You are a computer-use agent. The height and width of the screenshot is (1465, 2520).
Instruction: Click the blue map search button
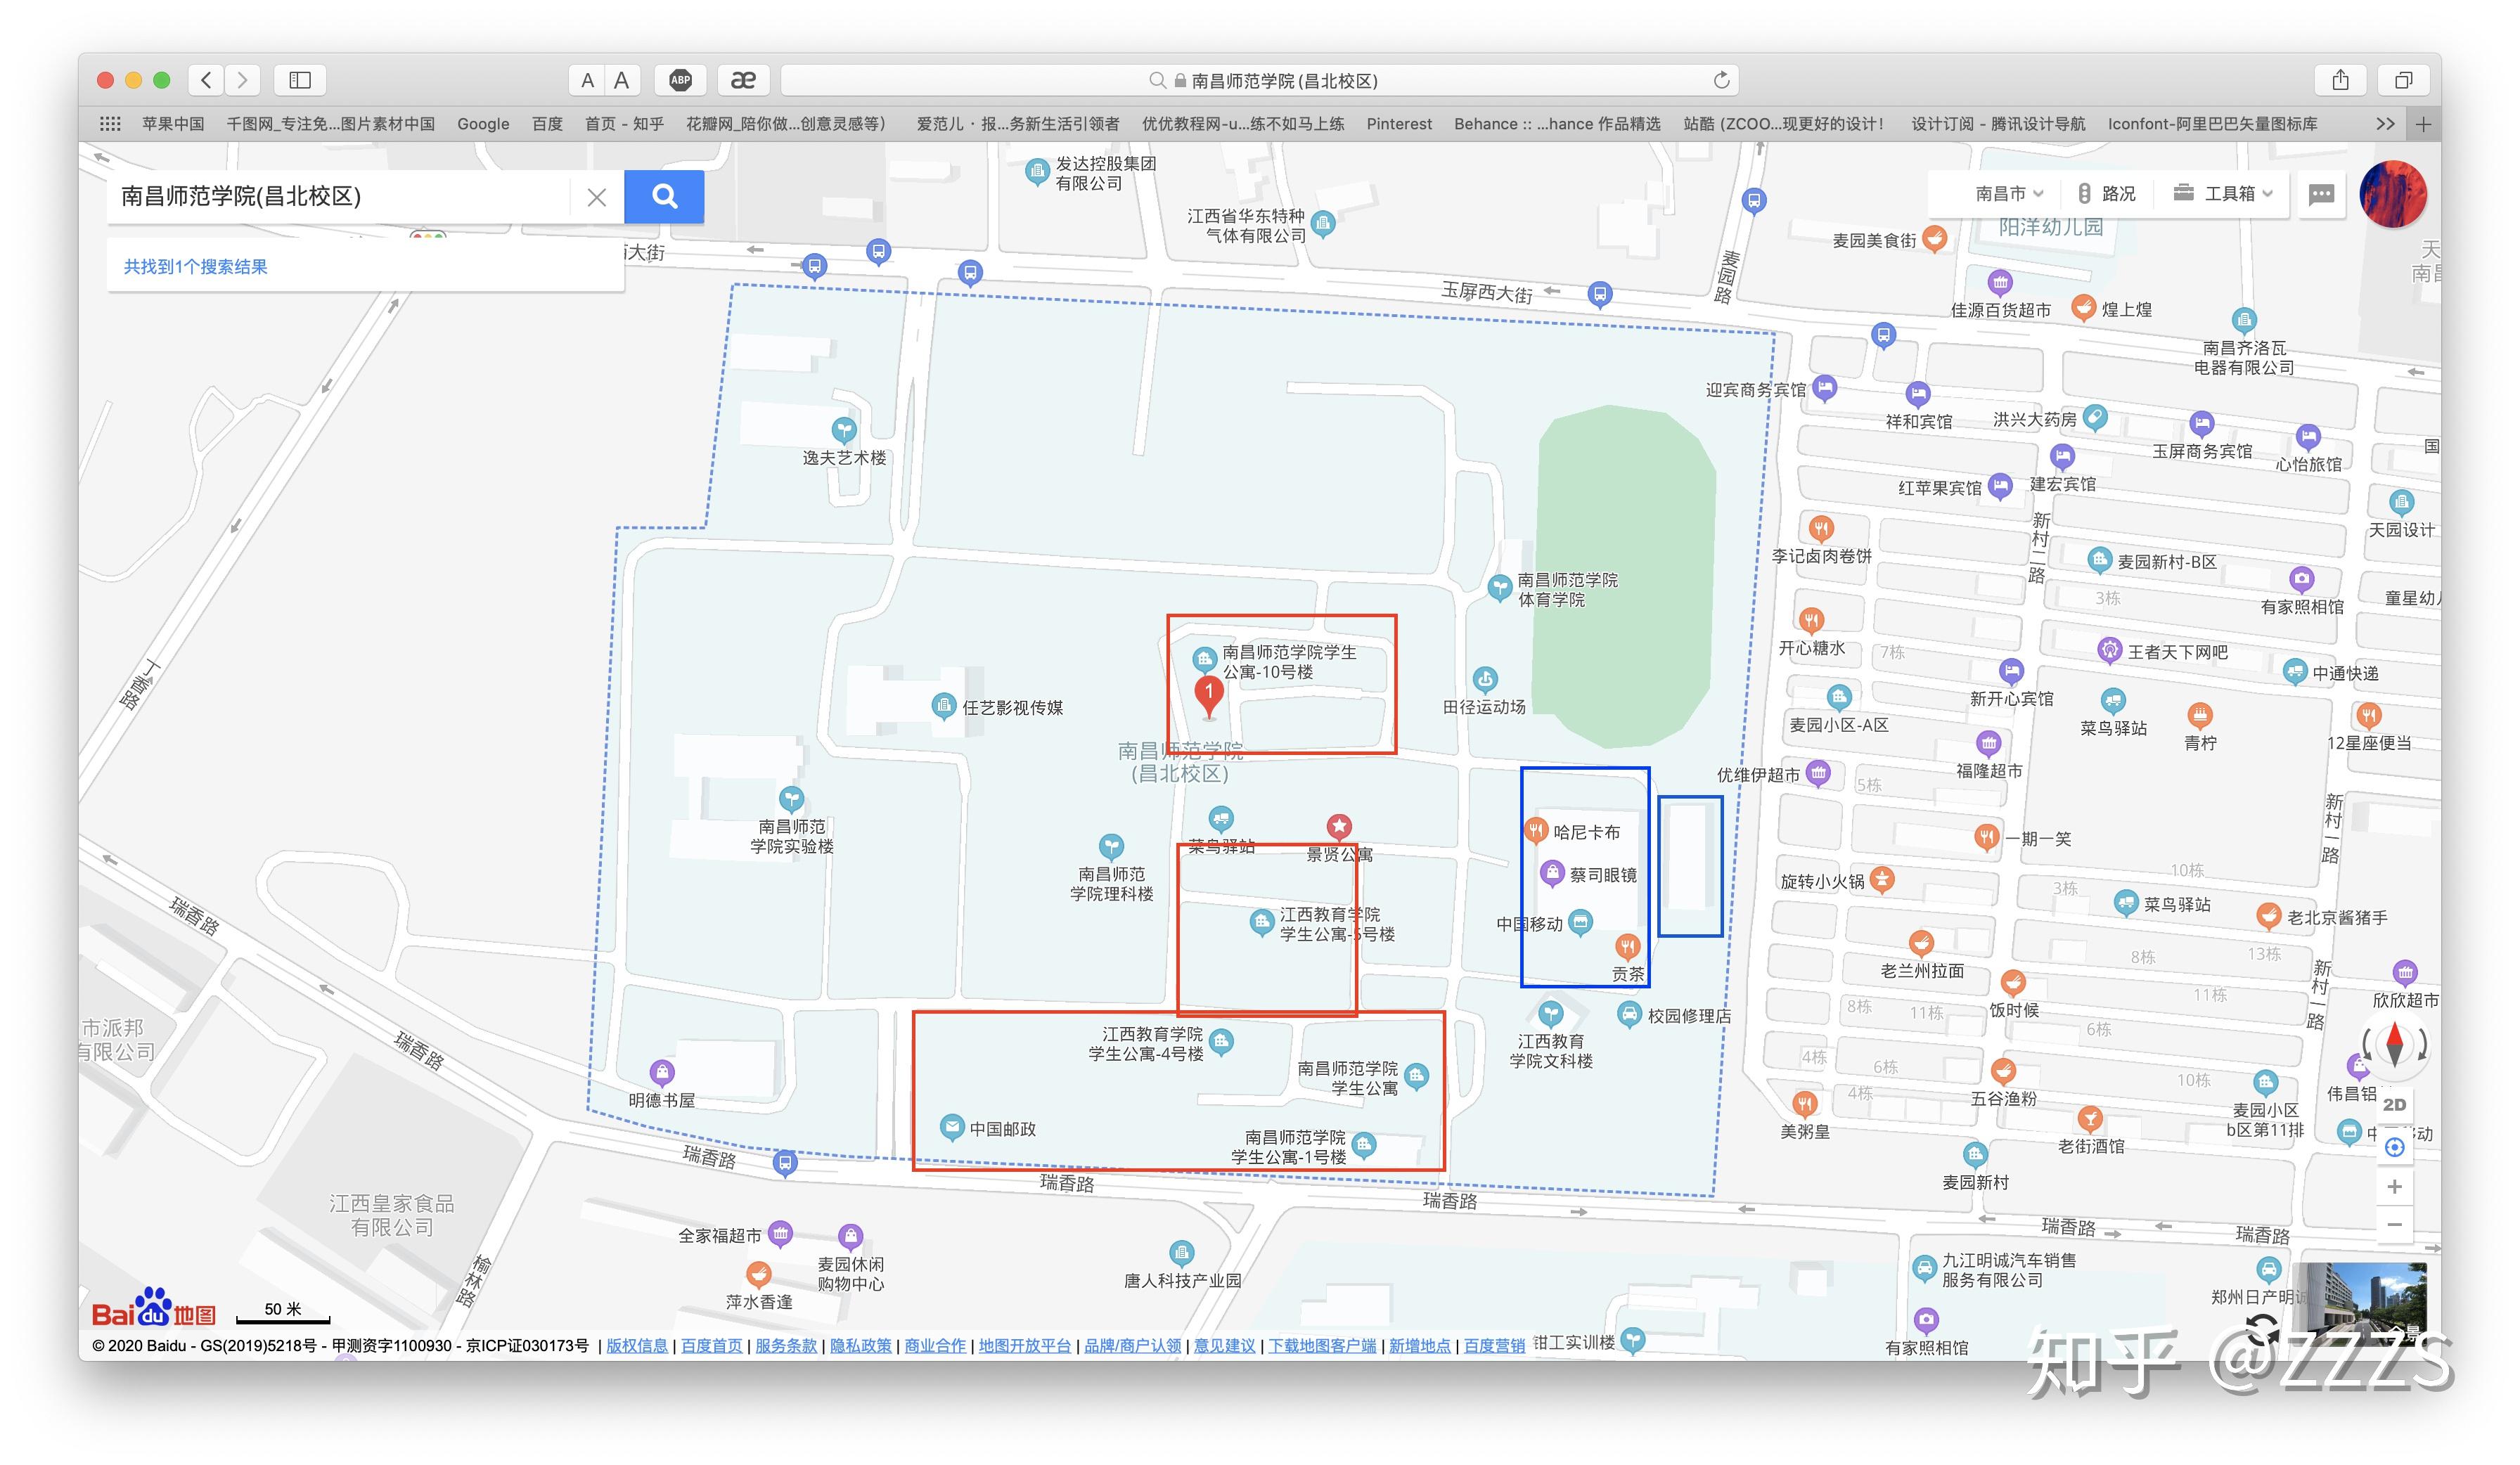tap(664, 196)
